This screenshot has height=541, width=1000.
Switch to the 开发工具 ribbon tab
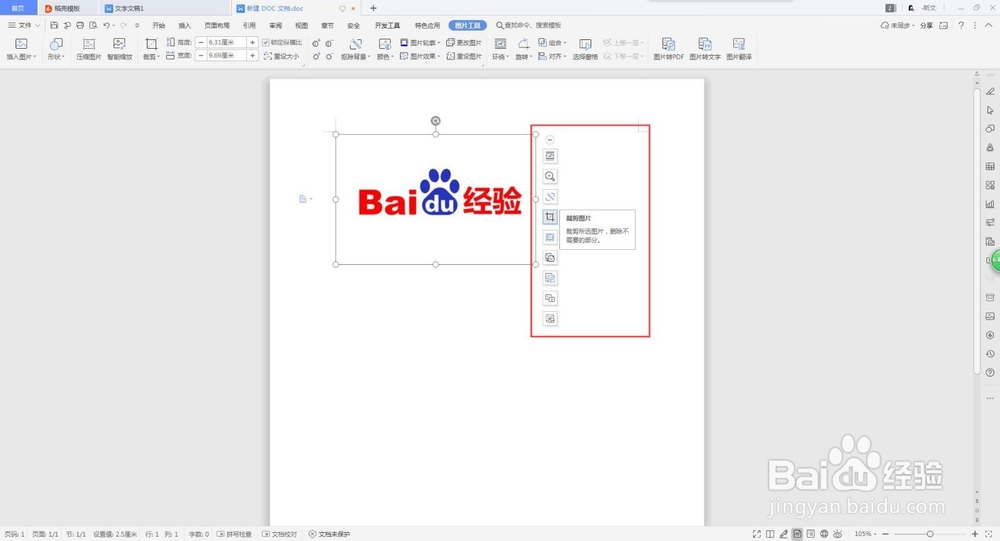click(x=387, y=26)
